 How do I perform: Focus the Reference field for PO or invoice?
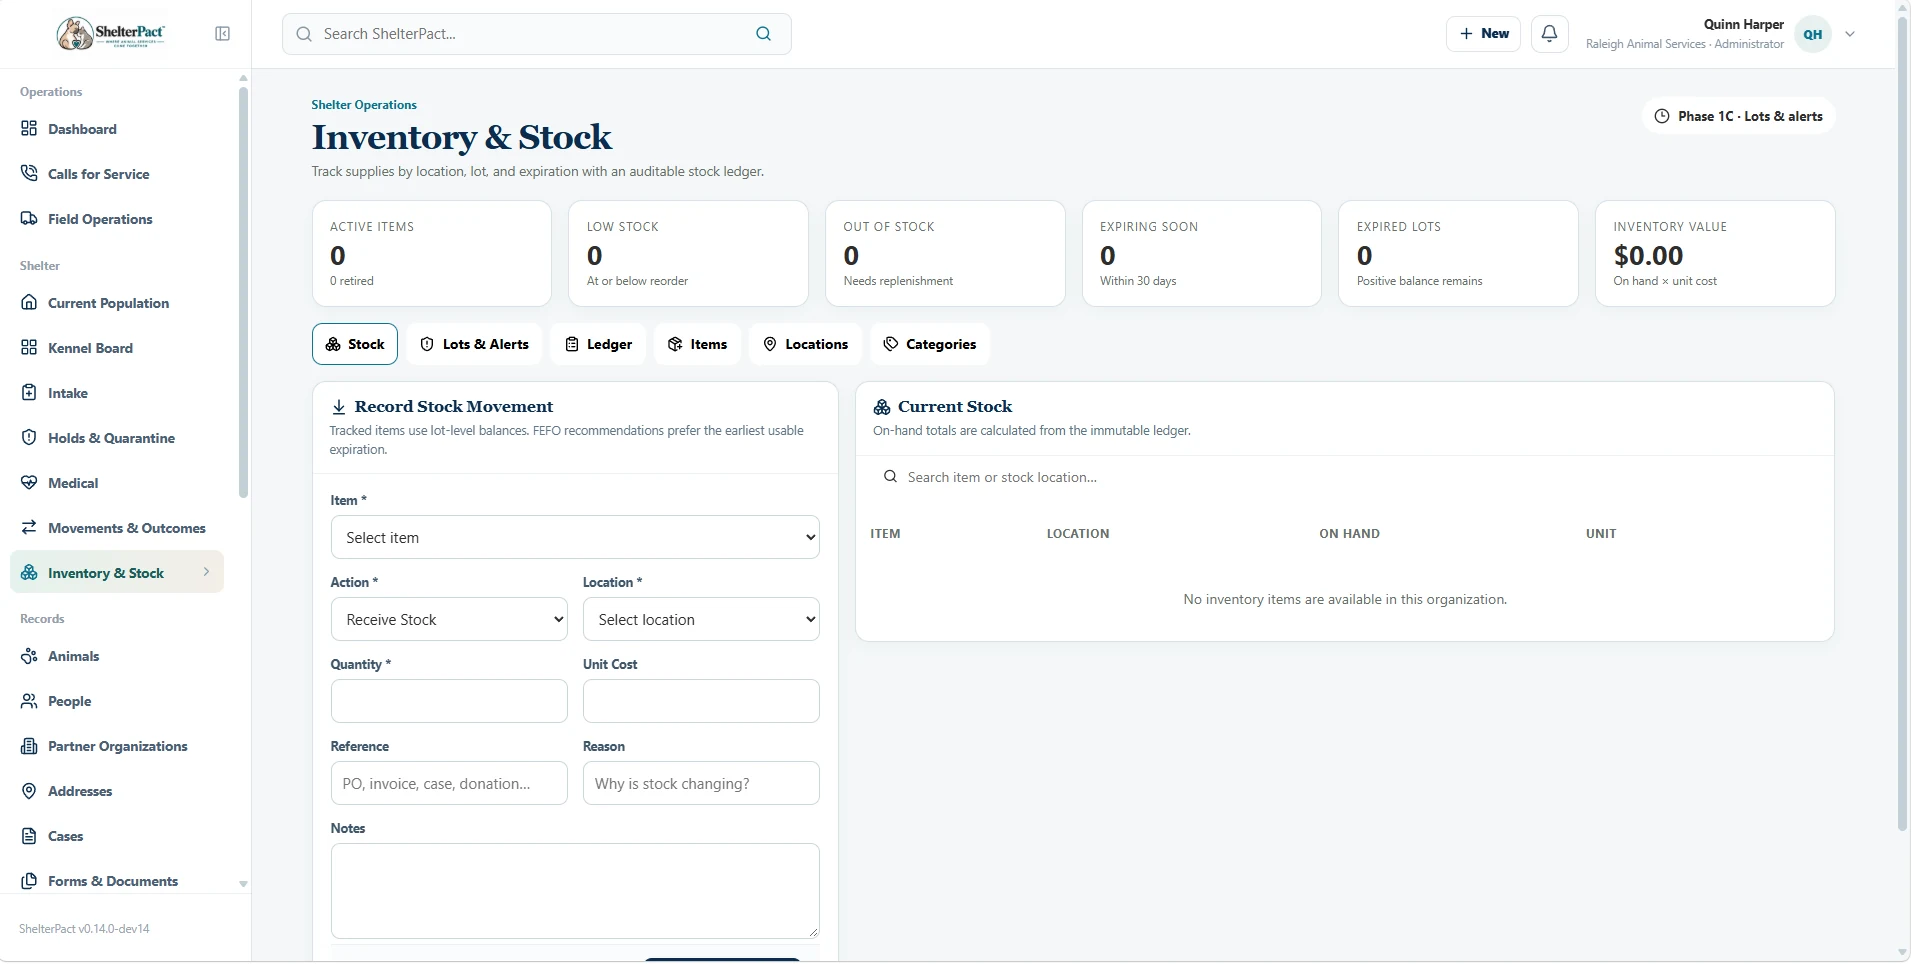[x=449, y=784]
